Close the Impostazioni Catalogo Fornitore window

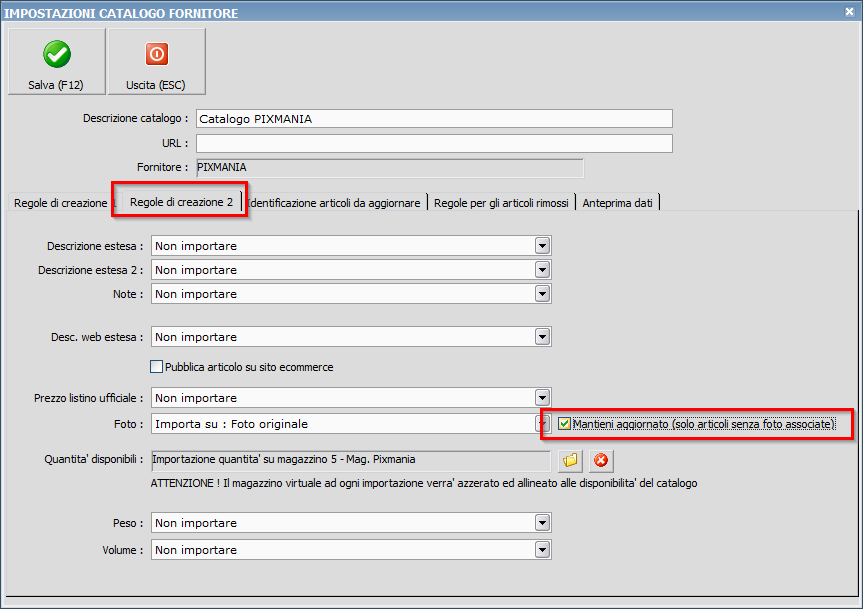point(849,12)
